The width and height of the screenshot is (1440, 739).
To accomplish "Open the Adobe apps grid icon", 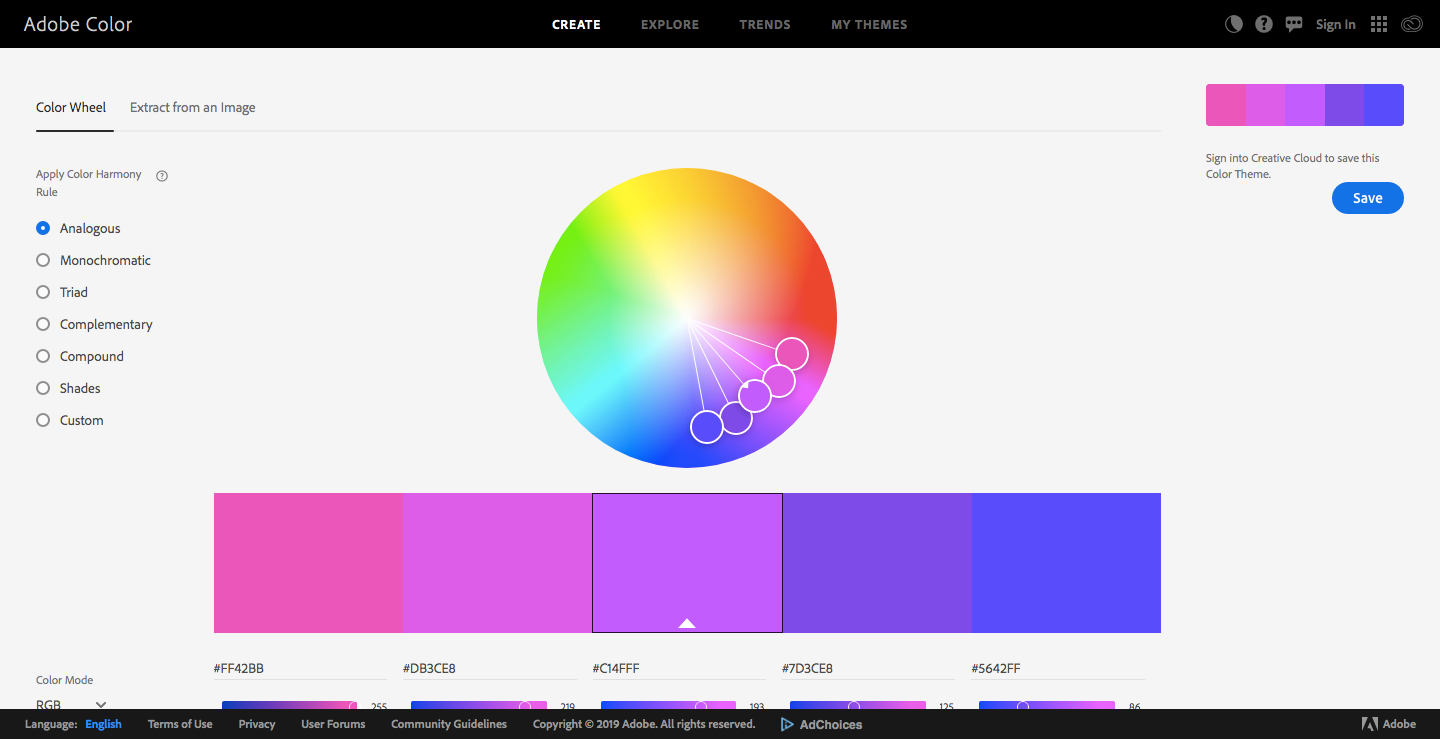I will coord(1379,24).
